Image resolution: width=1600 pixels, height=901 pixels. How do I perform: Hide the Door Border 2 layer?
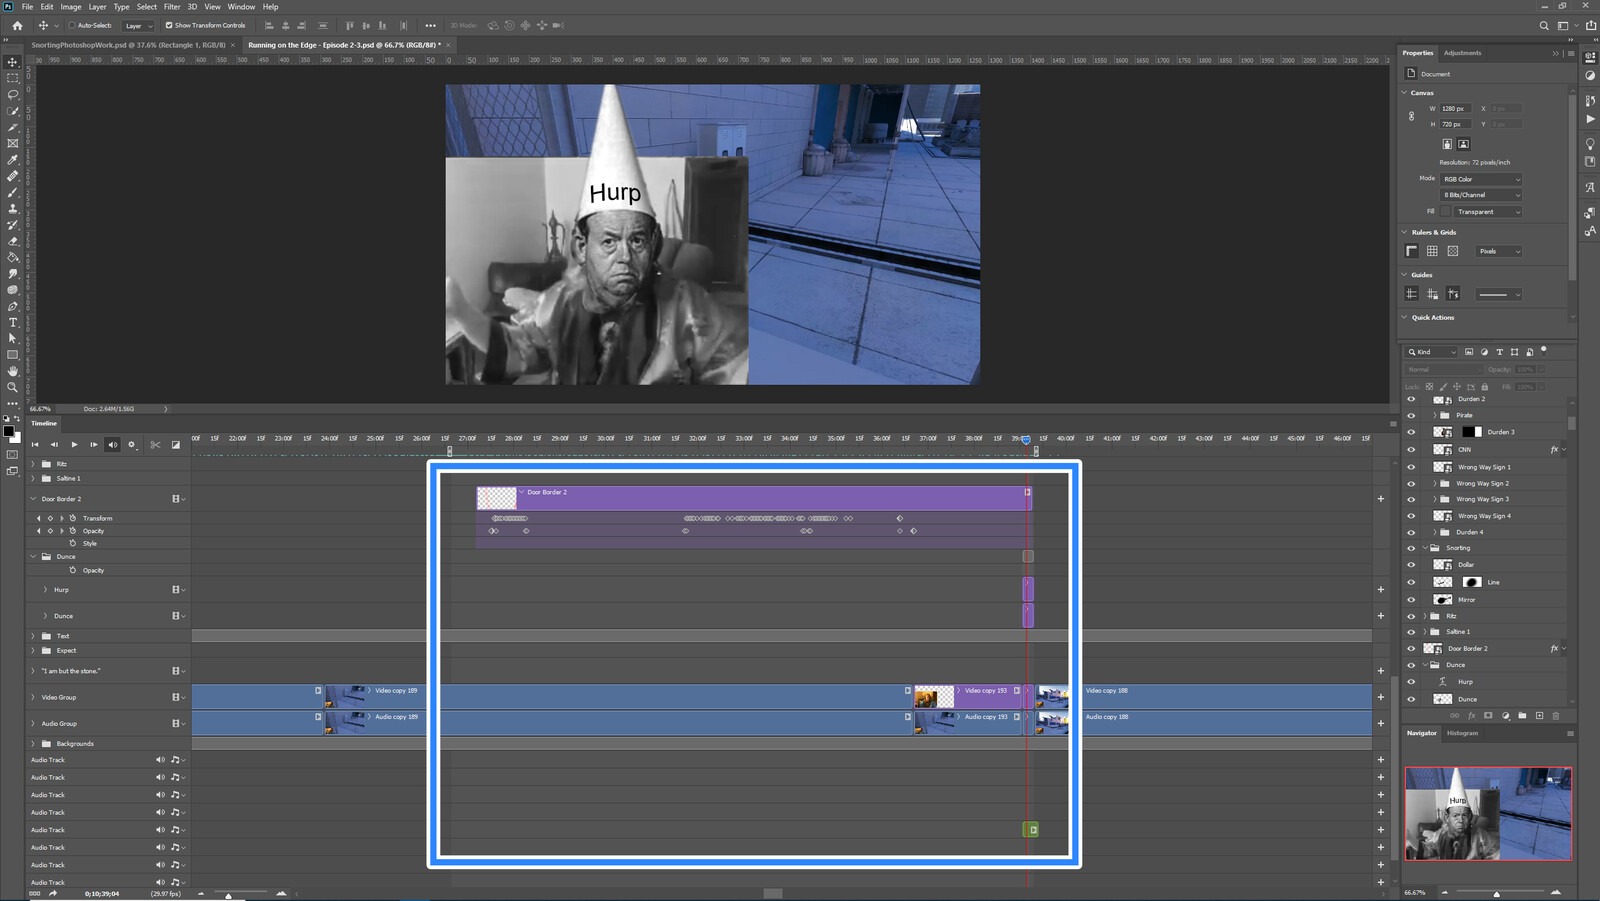(1411, 649)
